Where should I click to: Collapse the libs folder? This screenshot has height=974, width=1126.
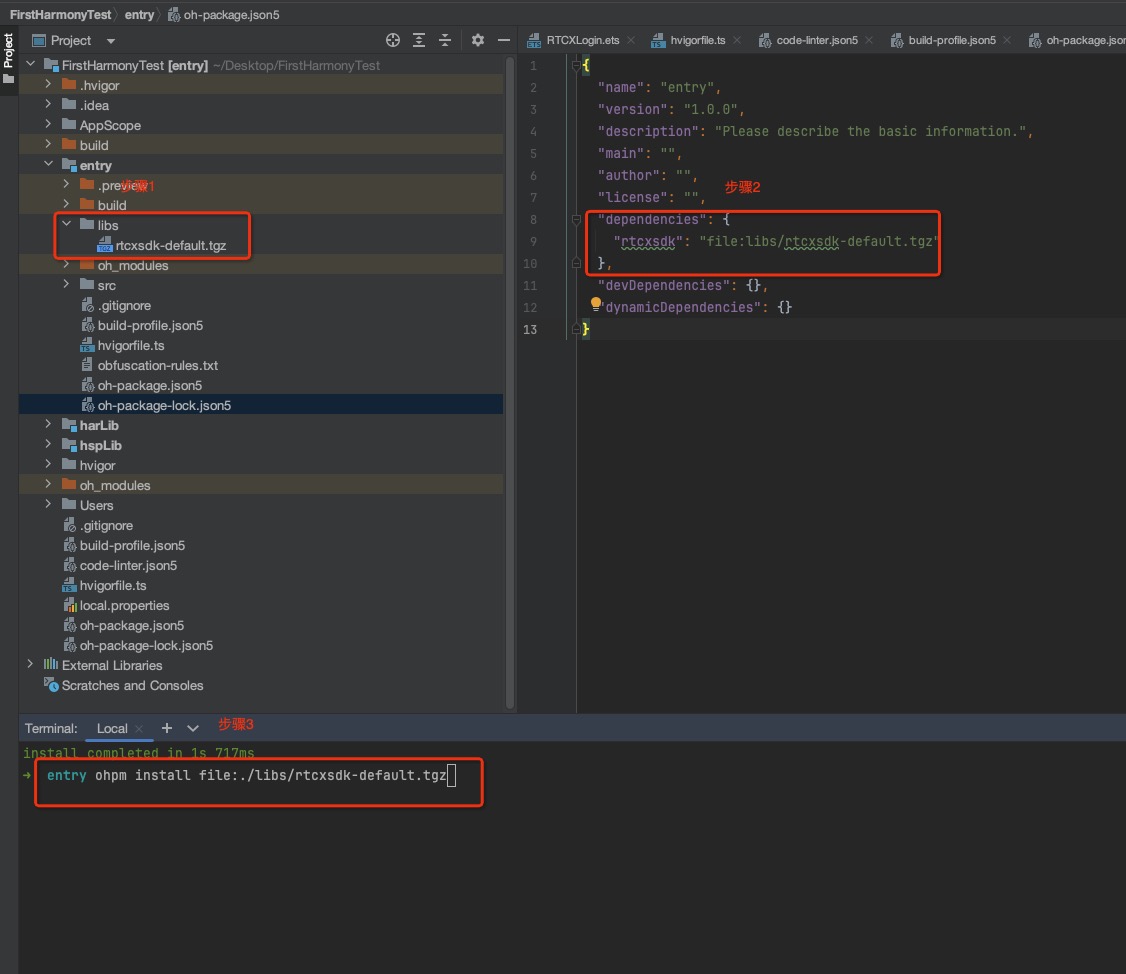(x=67, y=225)
